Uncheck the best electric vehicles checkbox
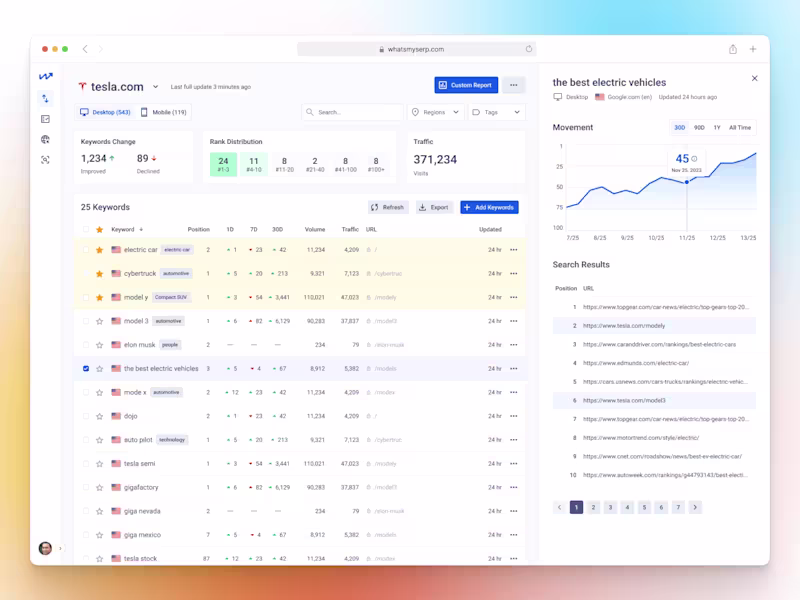 [86, 368]
